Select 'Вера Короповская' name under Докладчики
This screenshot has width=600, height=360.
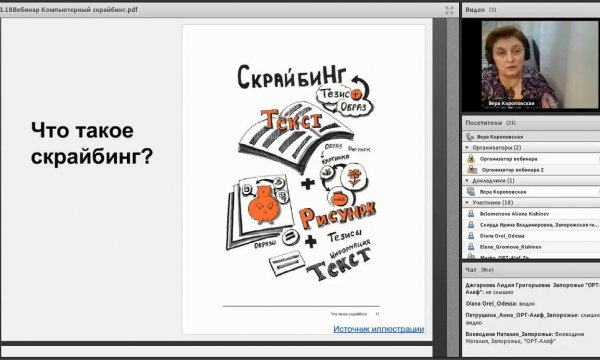pos(503,192)
